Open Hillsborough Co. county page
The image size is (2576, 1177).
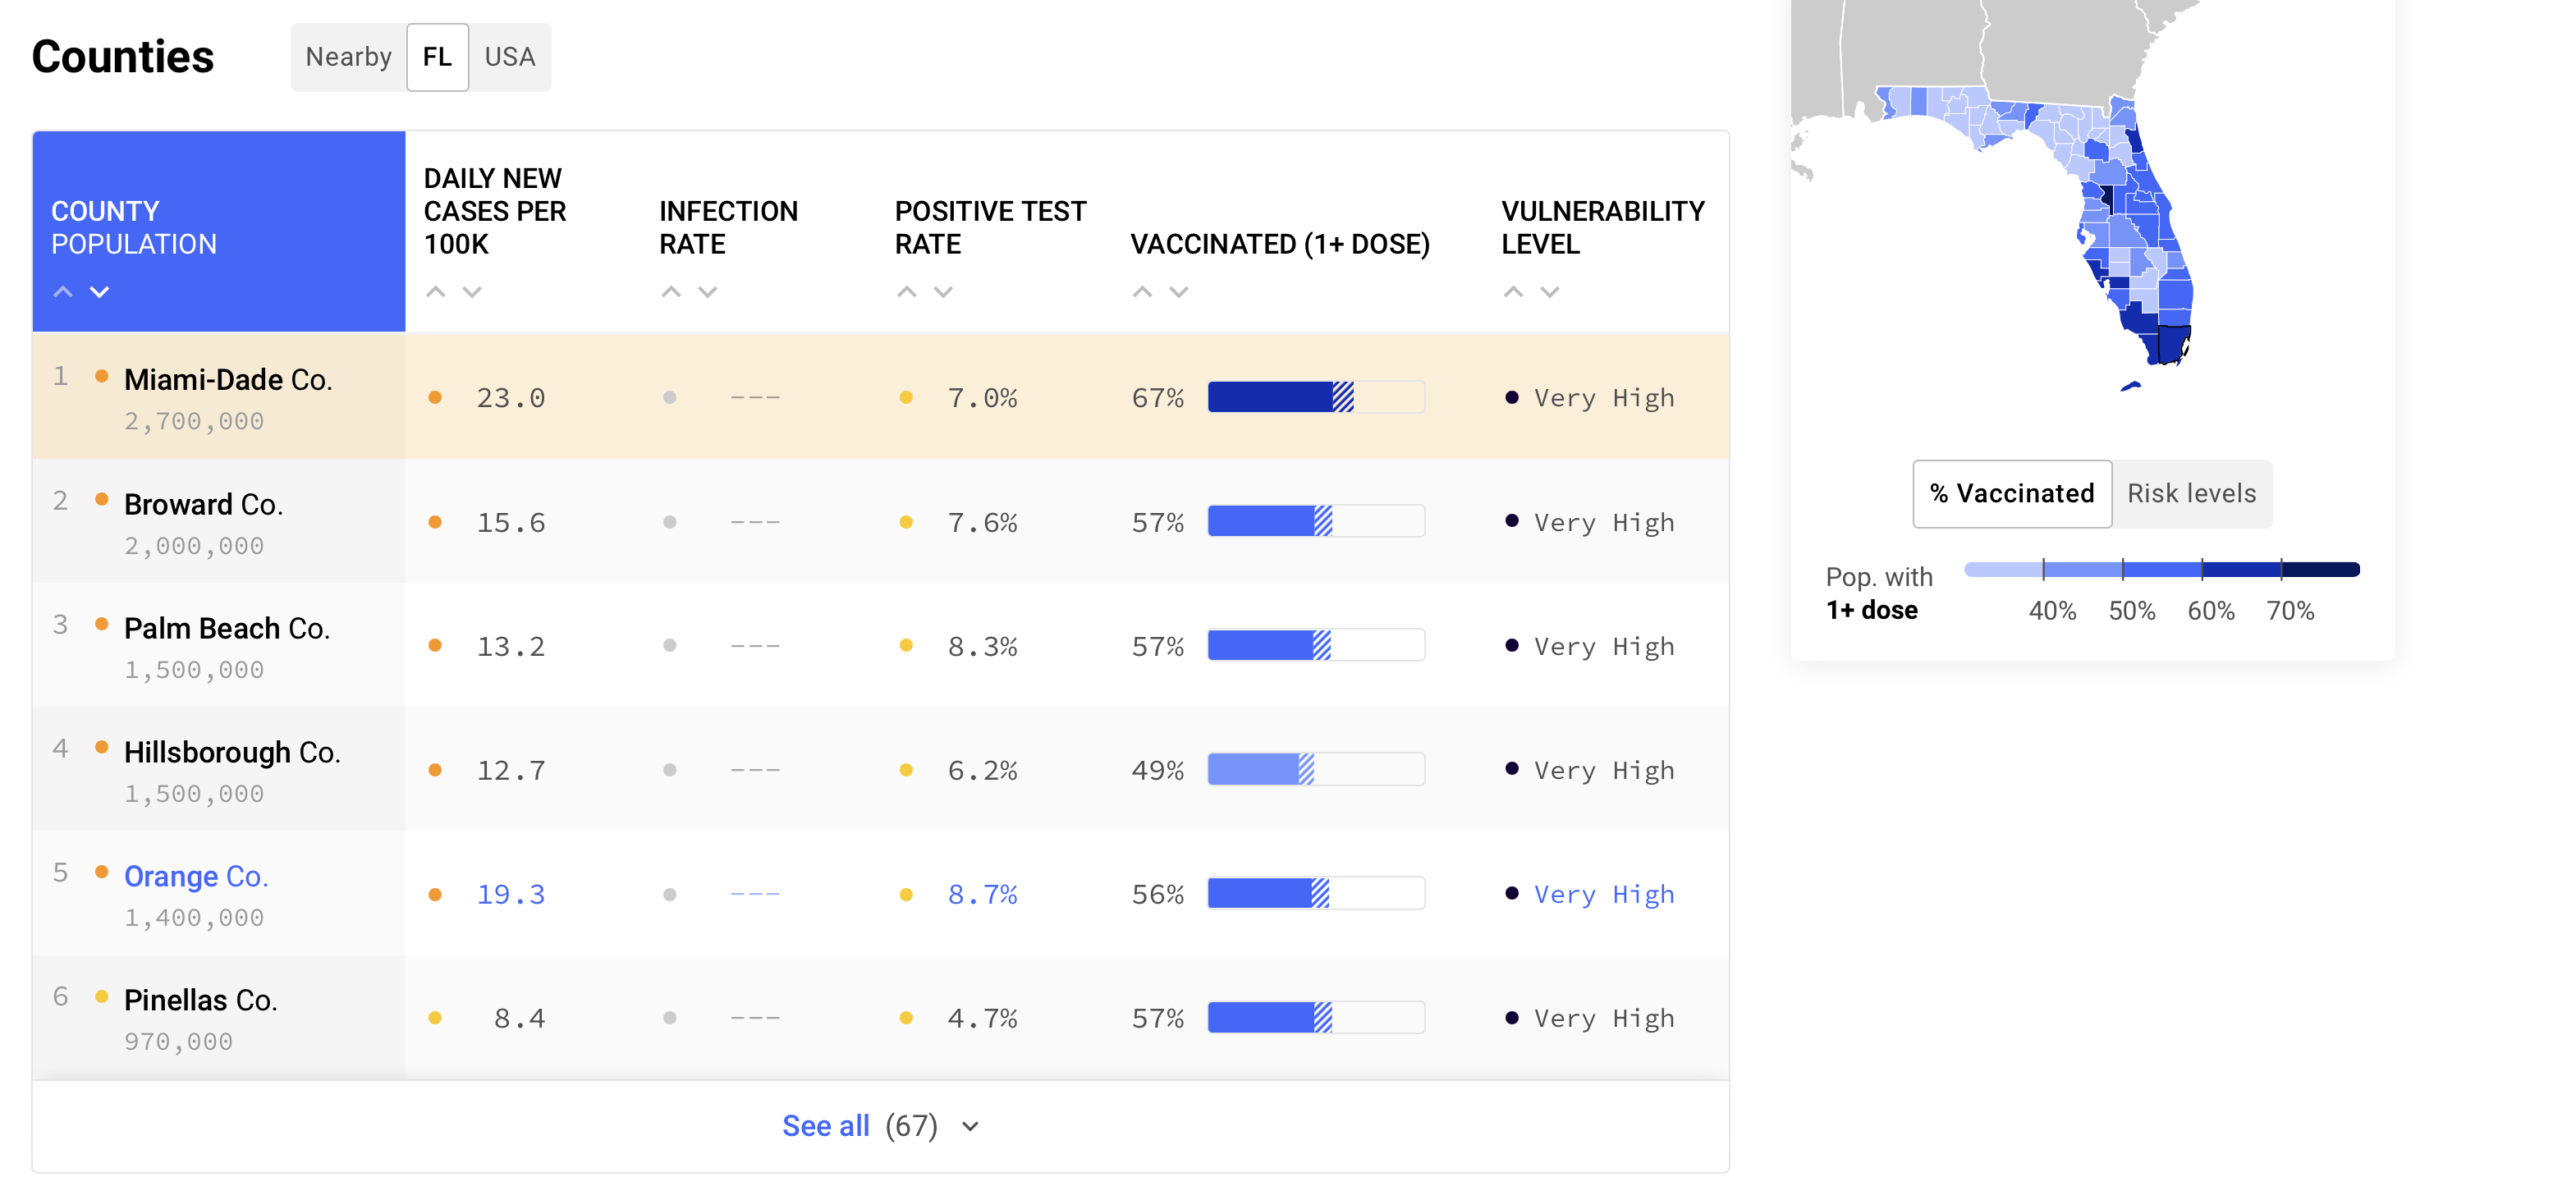pos(232,752)
